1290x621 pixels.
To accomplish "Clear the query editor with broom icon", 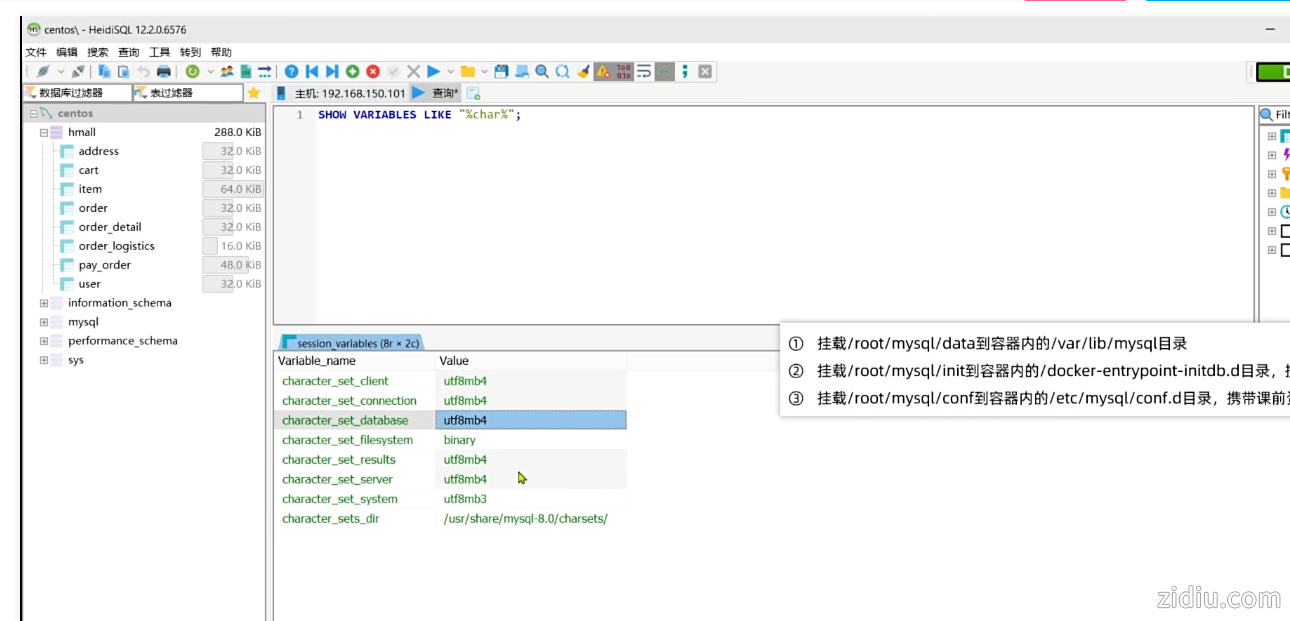I will click(583, 72).
